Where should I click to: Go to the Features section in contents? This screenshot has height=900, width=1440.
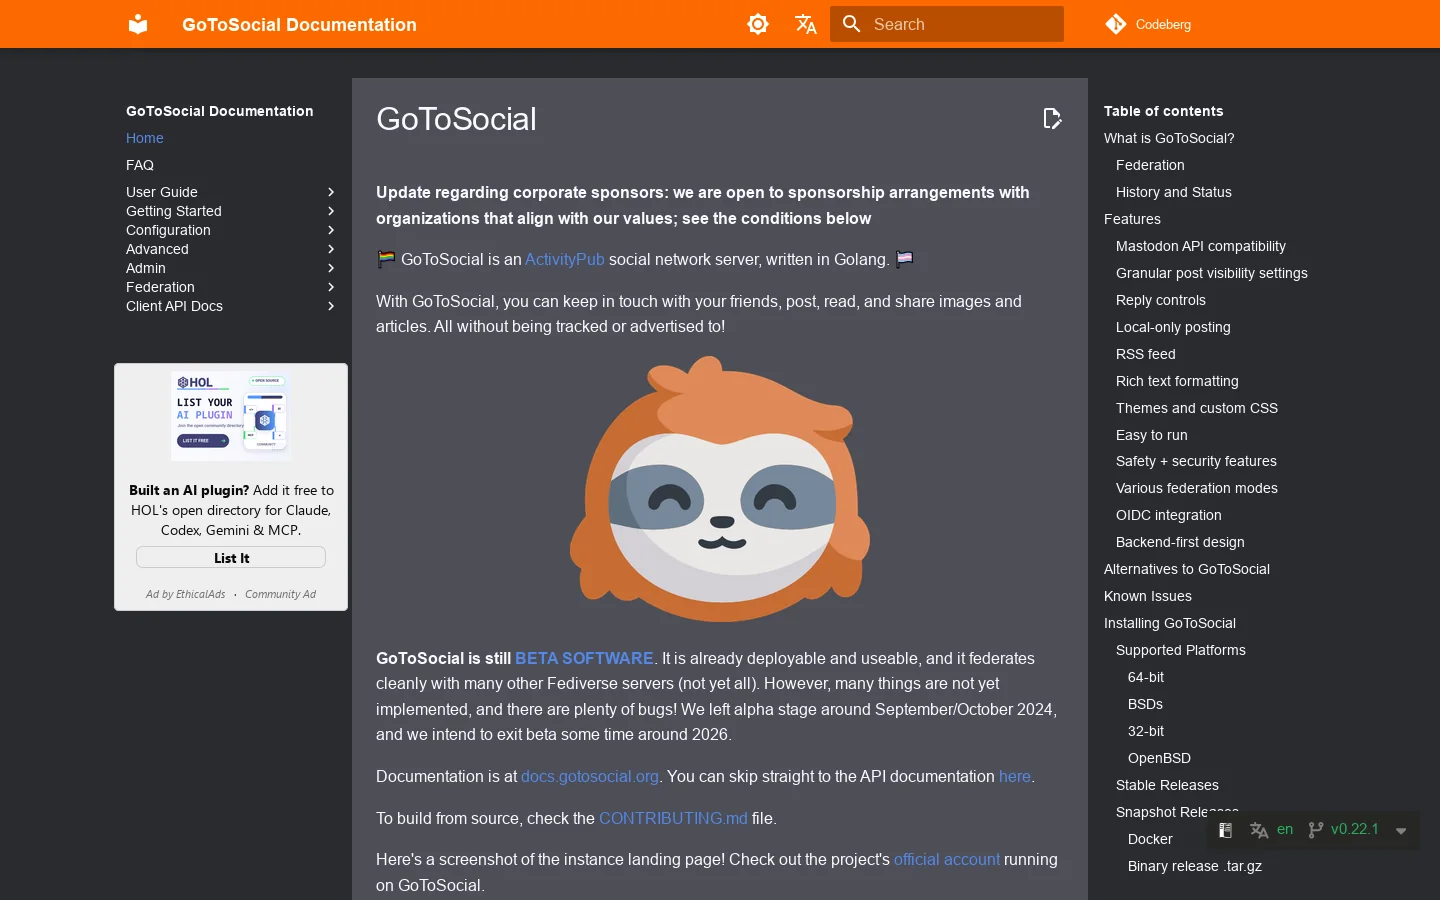1132,219
